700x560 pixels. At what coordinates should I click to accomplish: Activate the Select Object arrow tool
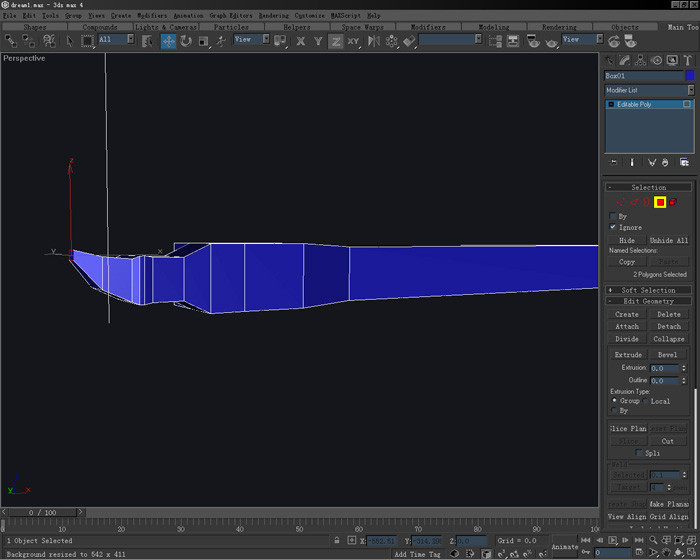click(x=70, y=41)
